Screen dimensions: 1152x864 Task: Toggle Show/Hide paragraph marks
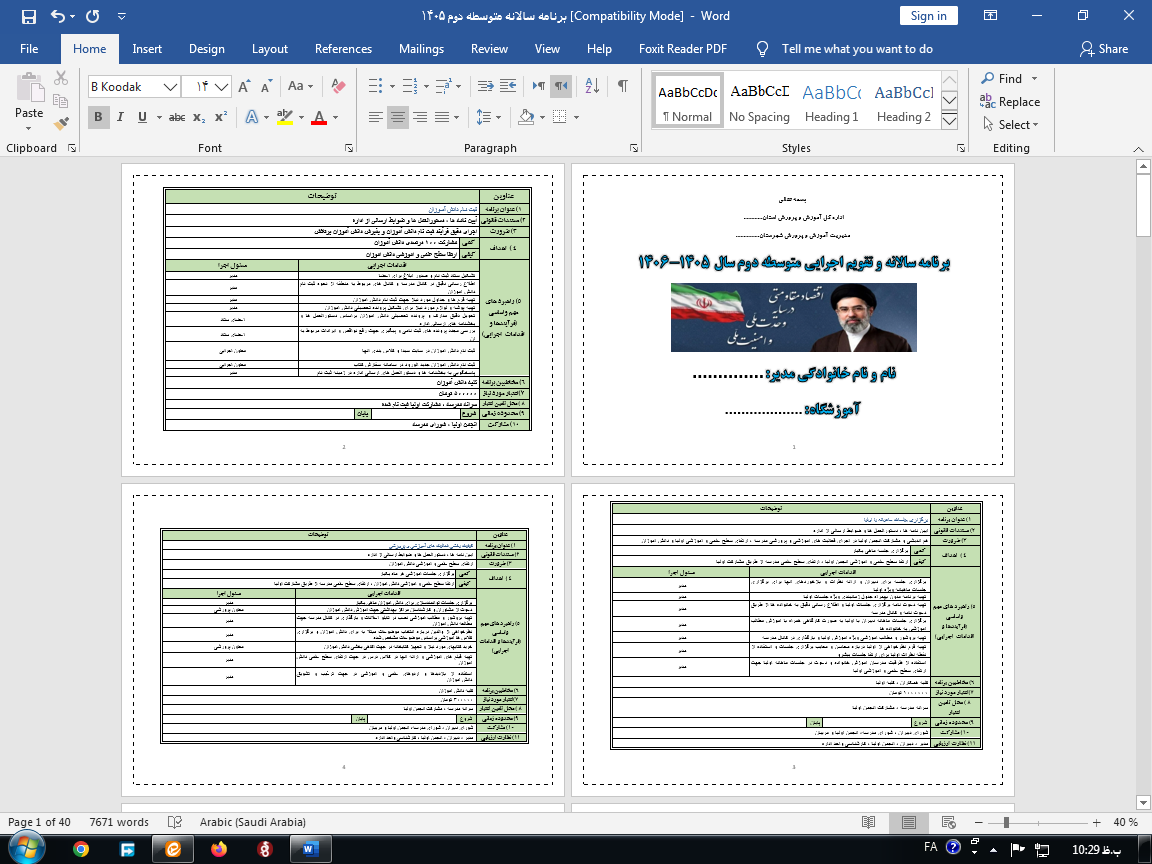pyautogui.click(x=622, y=86)
